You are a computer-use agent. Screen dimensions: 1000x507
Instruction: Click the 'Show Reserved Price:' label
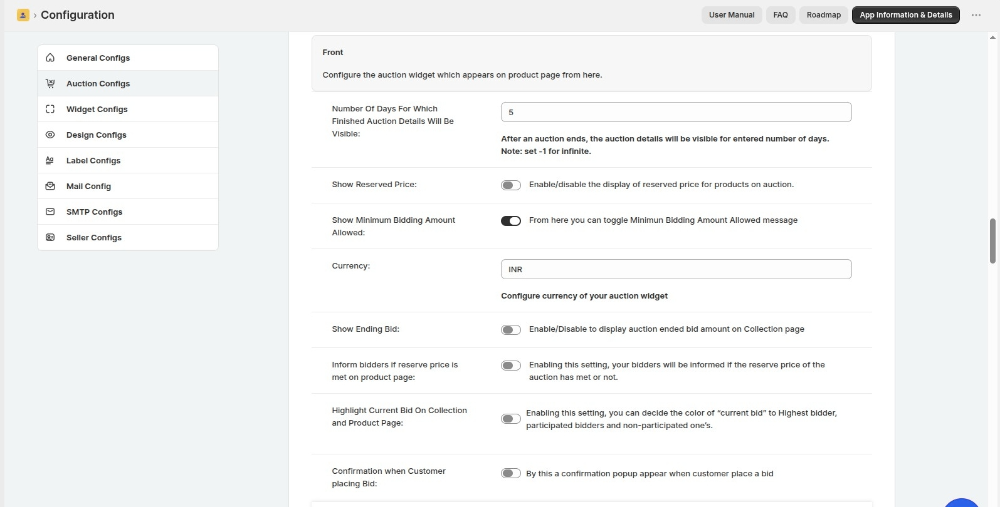point(374,184)
